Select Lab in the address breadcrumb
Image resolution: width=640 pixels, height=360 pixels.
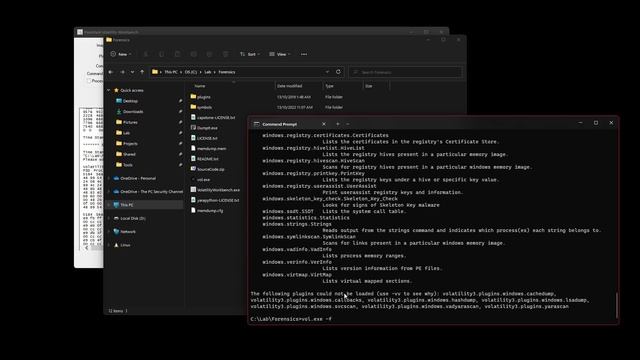tap(208, 72)
